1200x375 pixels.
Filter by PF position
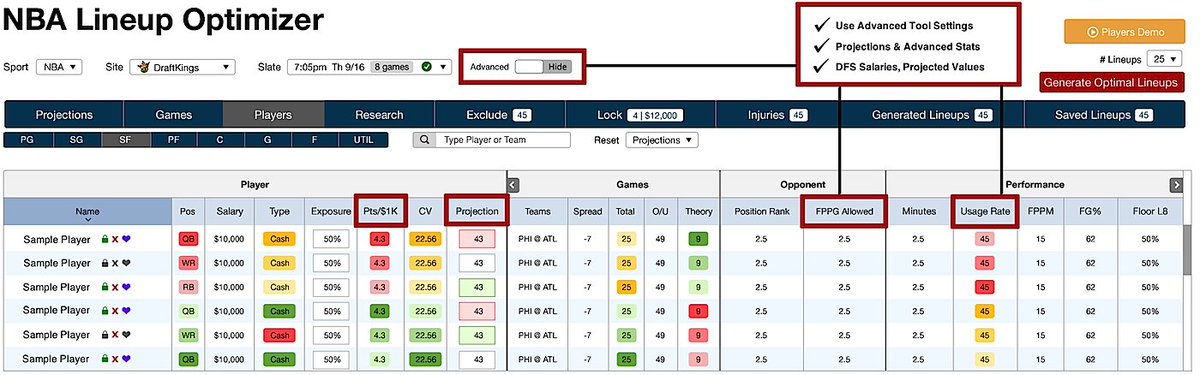174,140
